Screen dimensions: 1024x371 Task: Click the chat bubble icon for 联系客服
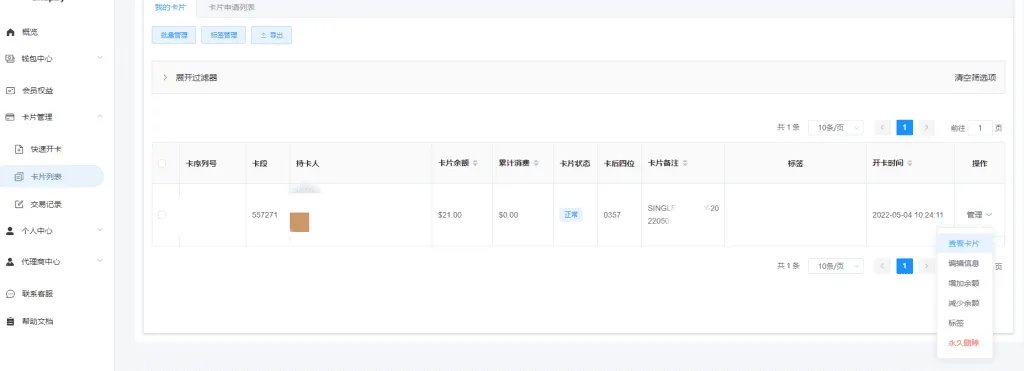click(x=10, y=293)
